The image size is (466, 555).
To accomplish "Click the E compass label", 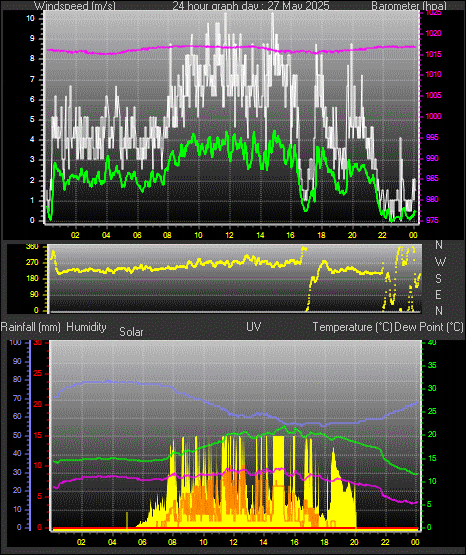I will click(438, 294).
